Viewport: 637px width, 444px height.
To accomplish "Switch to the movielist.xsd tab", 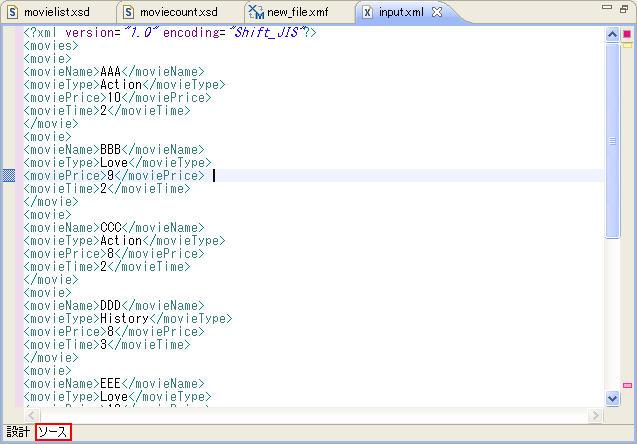I will point(57,12).
